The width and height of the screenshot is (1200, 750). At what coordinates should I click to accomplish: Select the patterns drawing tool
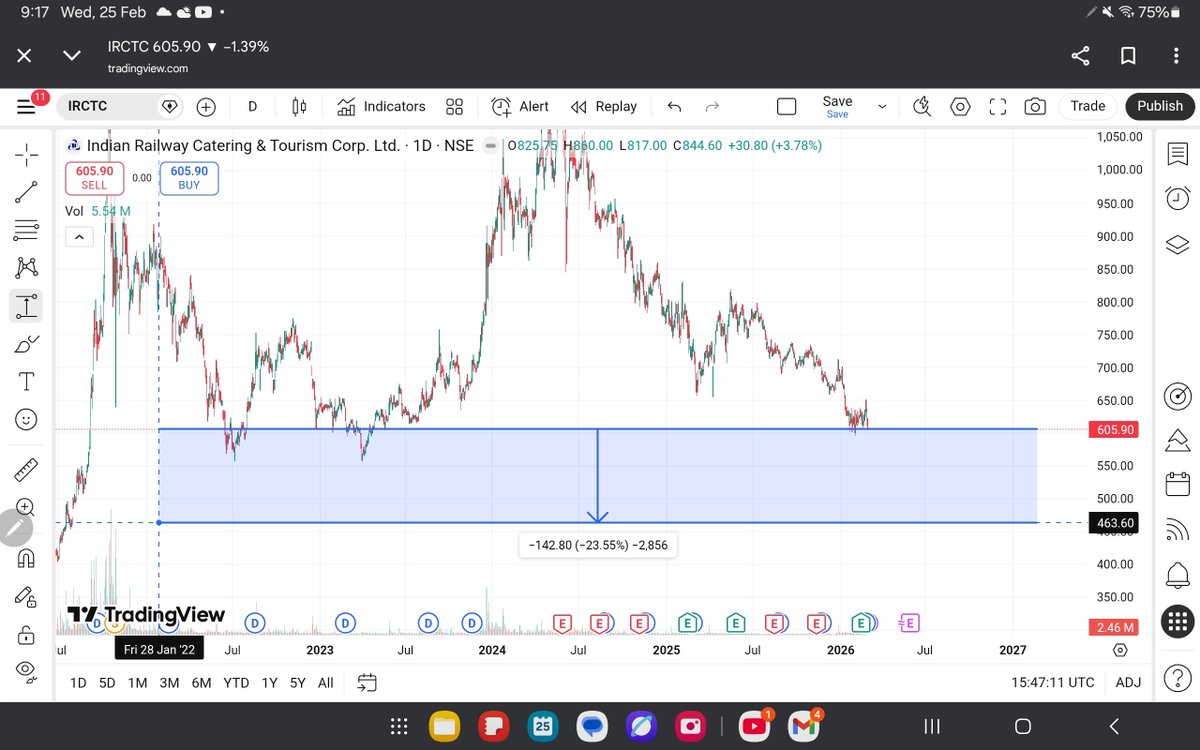click(x=26, y=267)
